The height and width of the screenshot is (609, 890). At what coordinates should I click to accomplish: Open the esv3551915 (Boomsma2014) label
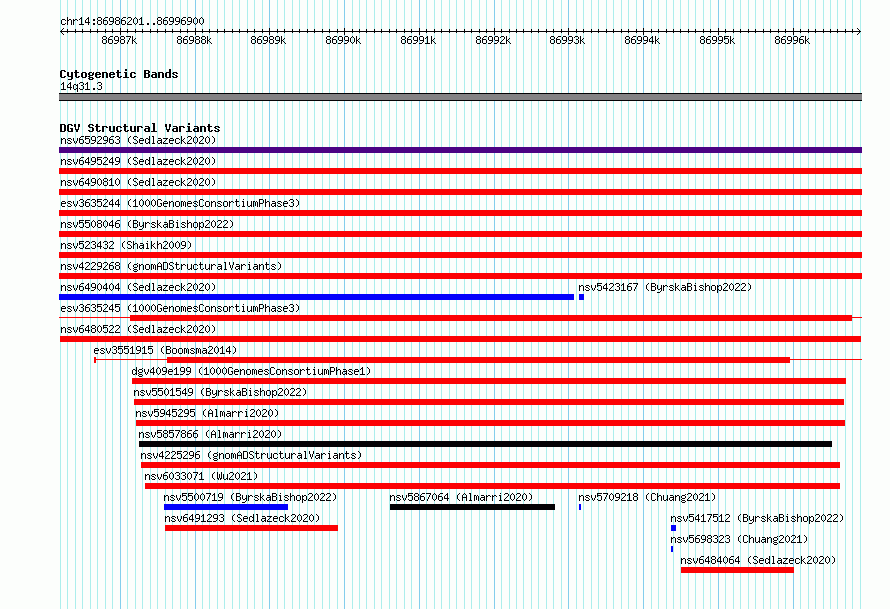165,350
